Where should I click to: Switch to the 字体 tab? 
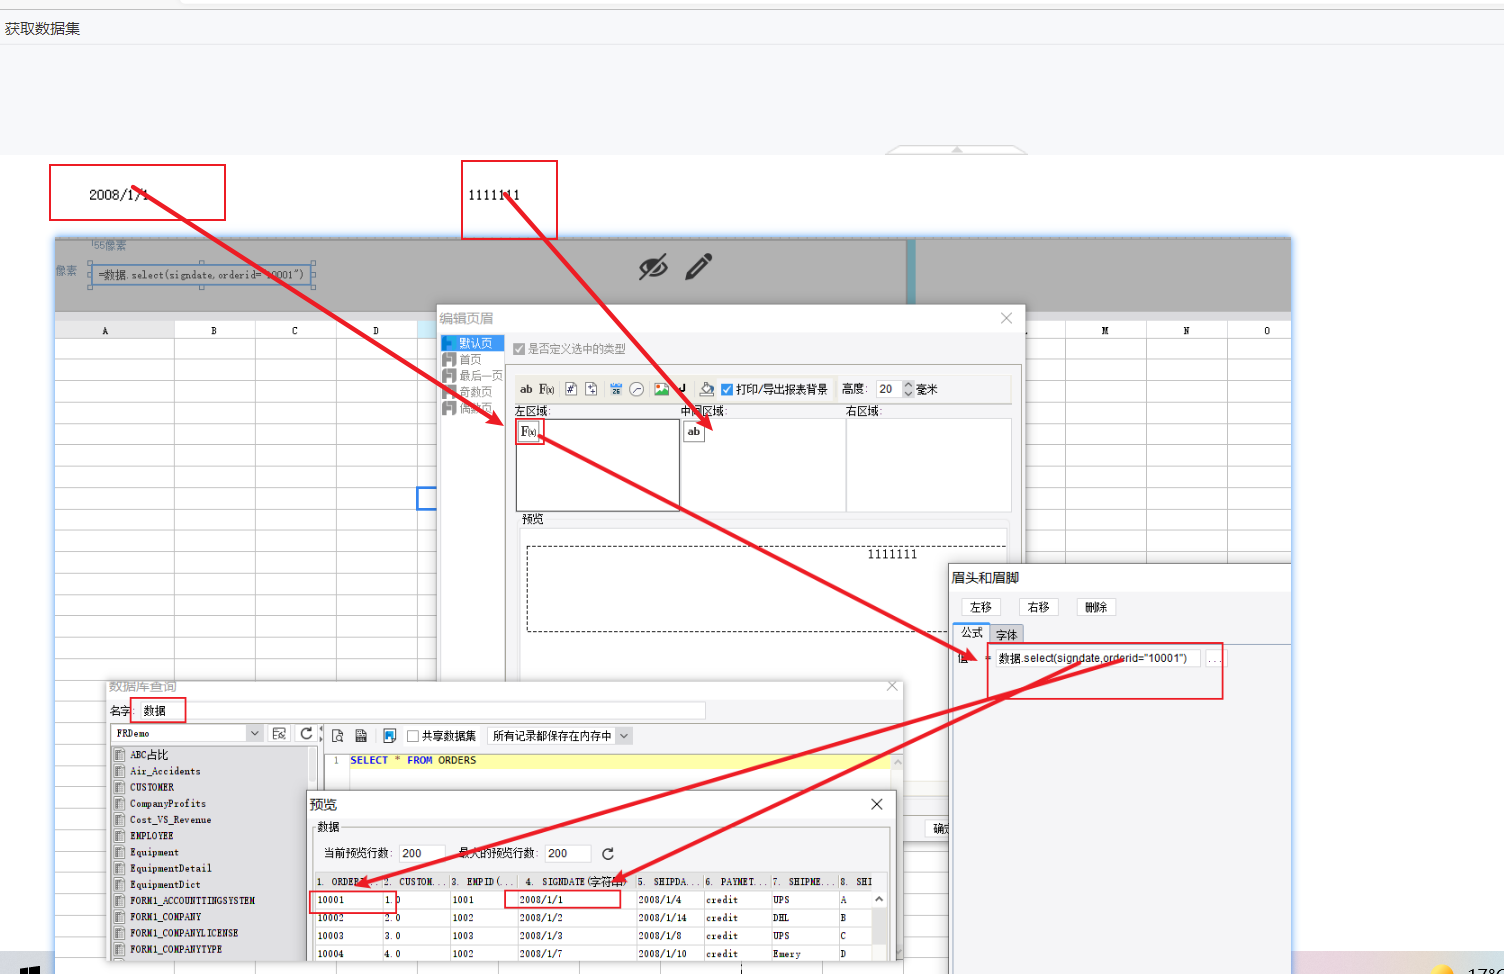coord(1006,635)
